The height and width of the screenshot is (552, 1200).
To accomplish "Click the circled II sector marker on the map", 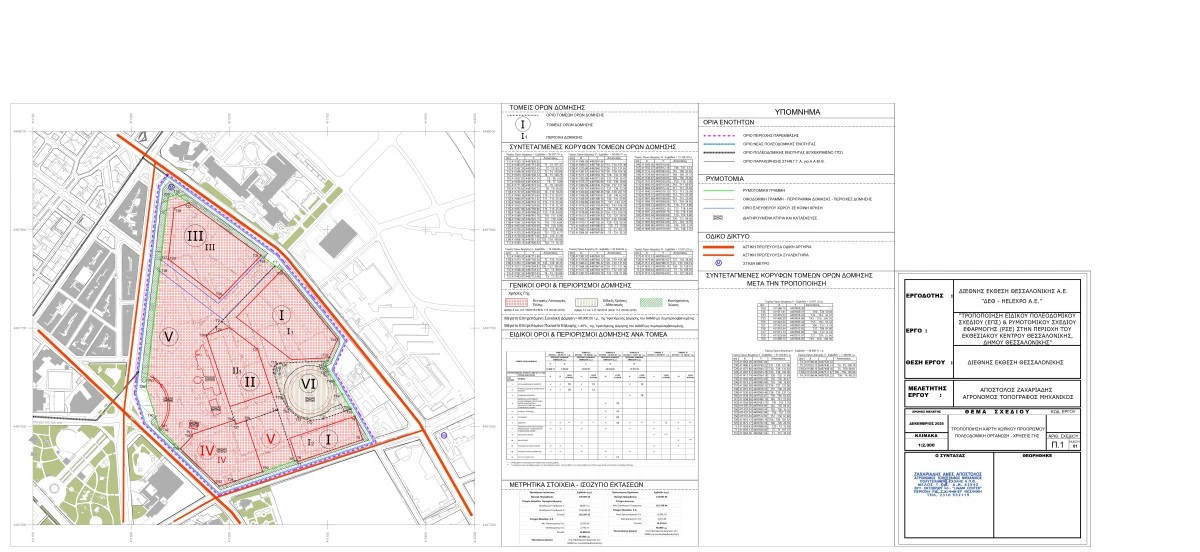I will [x=251, y=383].
